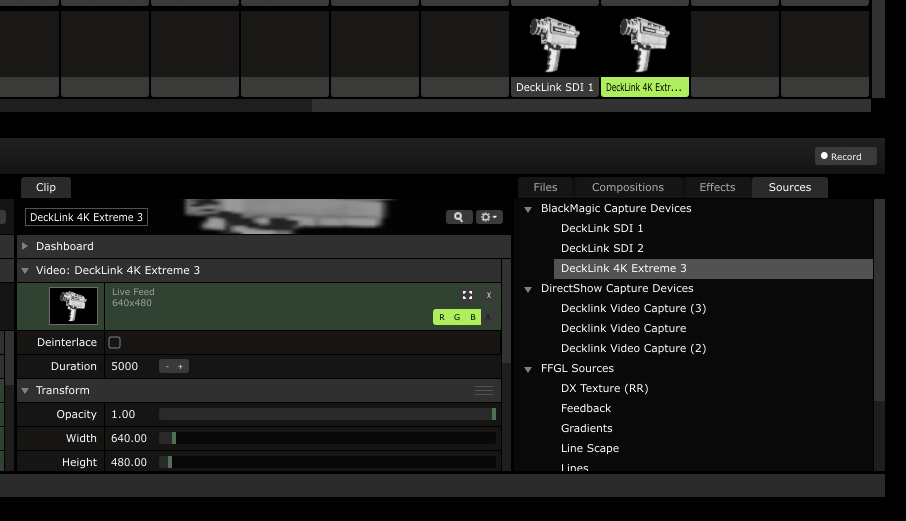Click the search magnifier icon in Clip panel

pos(458,217)
